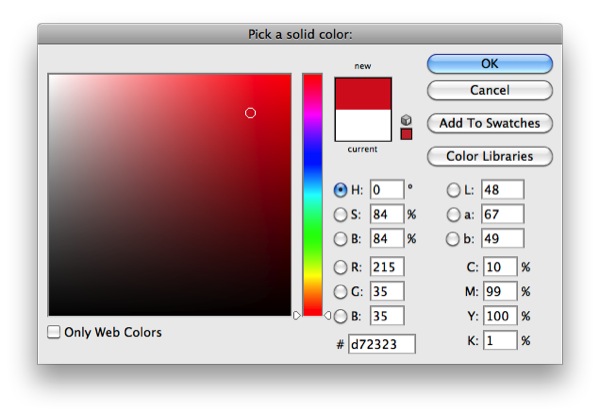600x416 pixels.
Task: Click the out-of-gamut warning cube icon
Action: 406,120
